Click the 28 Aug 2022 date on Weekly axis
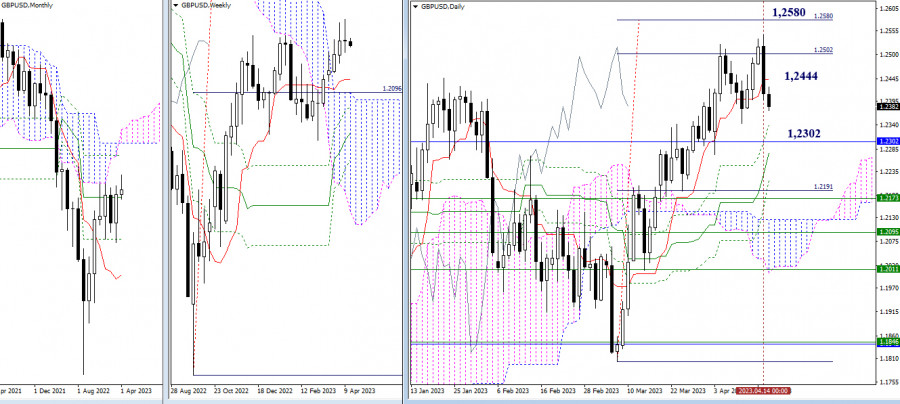This screenshot has width=900, height=404. pos(187,391)
